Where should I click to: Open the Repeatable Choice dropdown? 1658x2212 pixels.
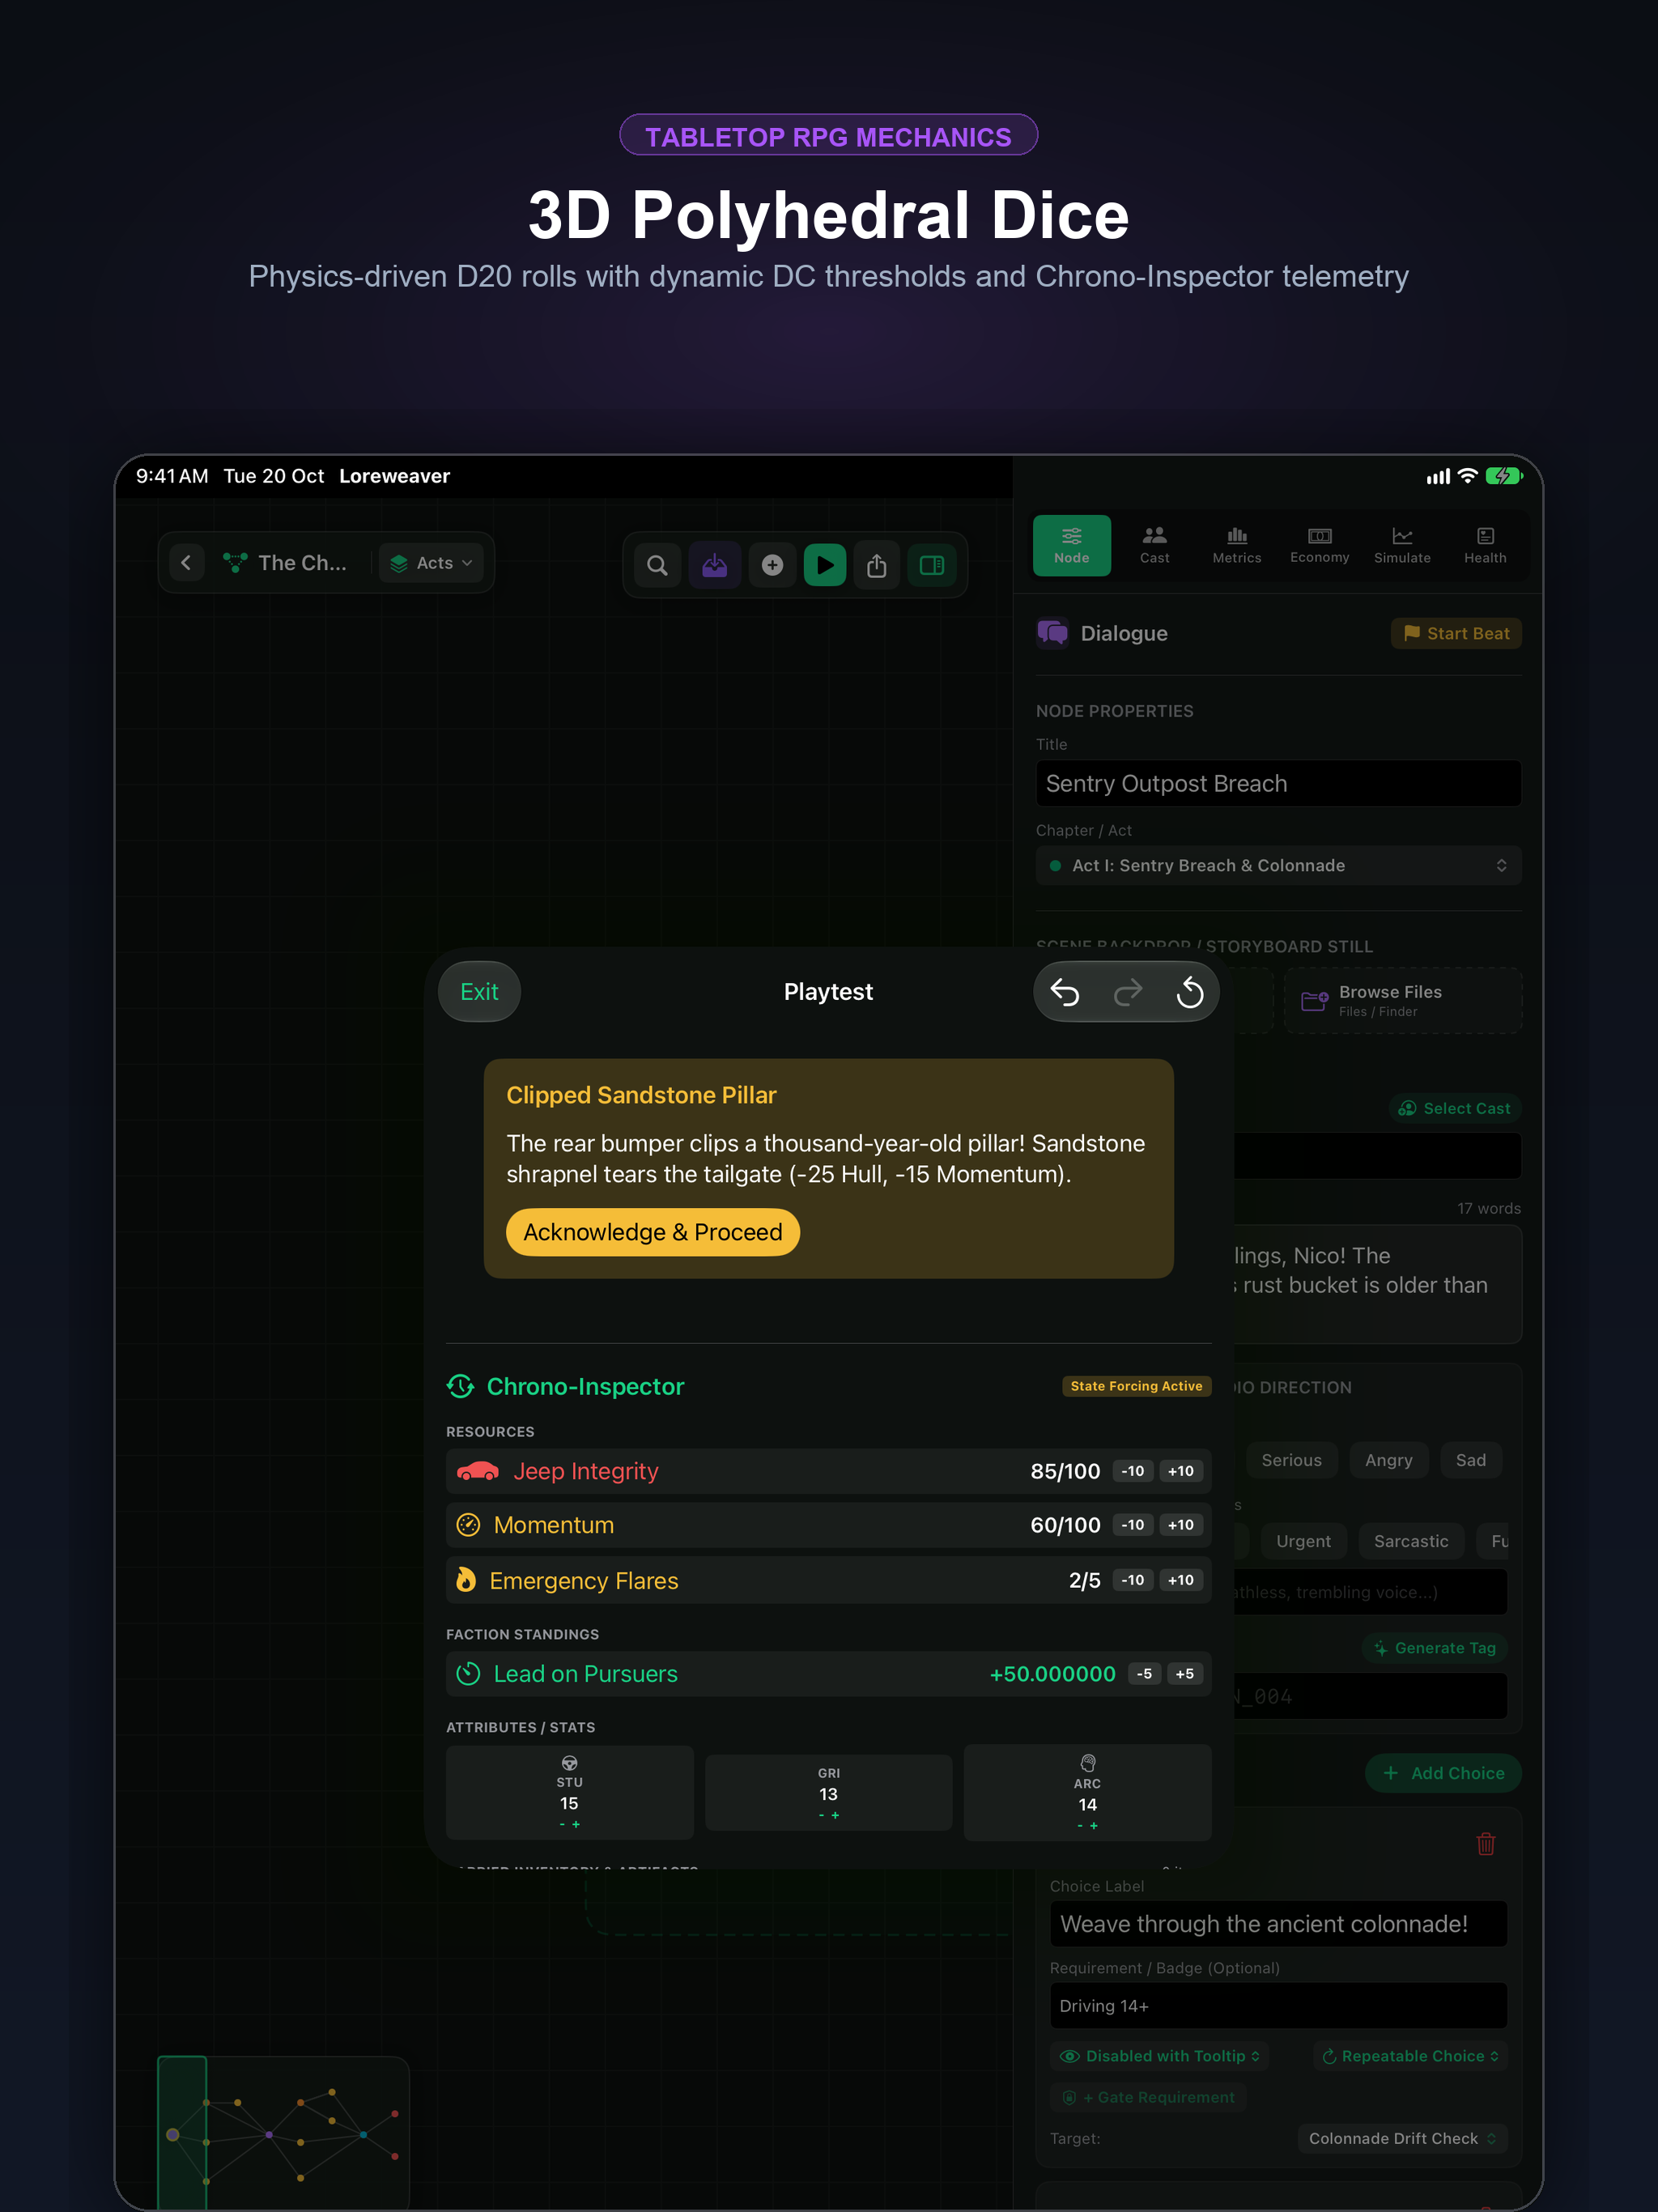tap(1410, 2056)
